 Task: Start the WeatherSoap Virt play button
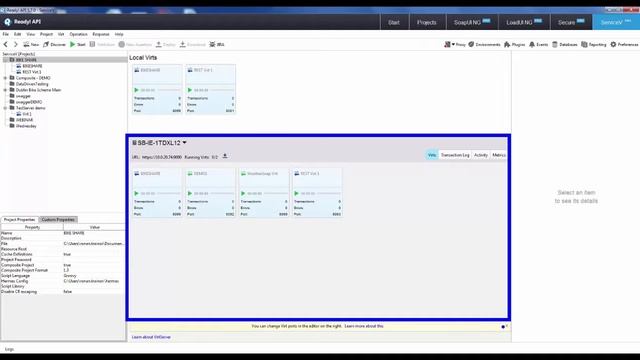(x=243, y=193)
